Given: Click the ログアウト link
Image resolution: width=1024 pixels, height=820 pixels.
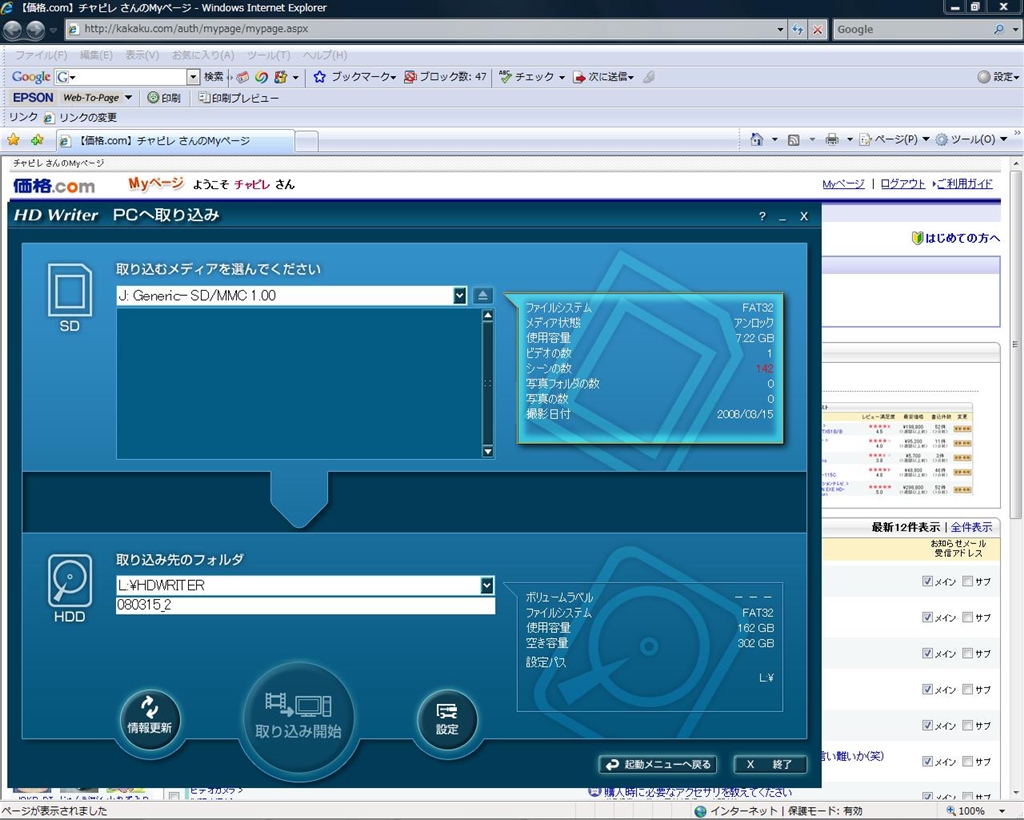Looking at the screenshot, I should 903,184.
